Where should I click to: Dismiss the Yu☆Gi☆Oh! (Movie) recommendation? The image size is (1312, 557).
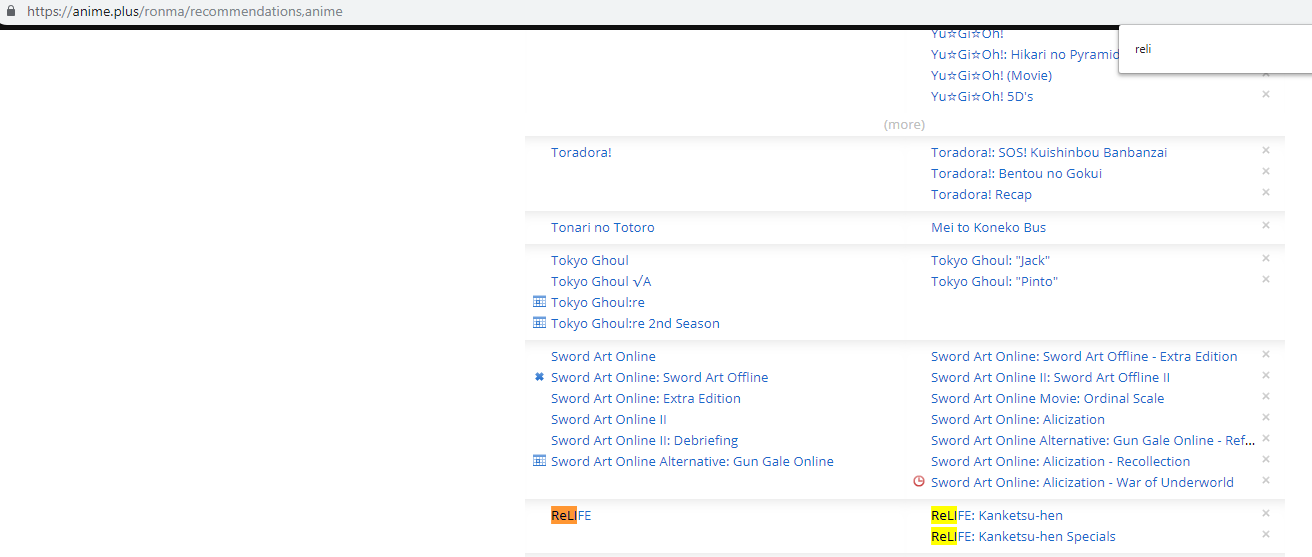tap(1266, 74)
